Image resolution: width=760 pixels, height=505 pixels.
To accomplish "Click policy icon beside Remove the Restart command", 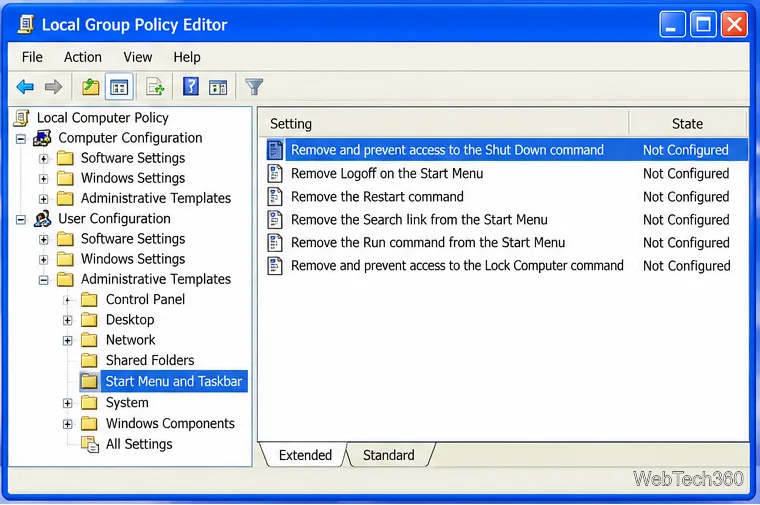I will click(275, 197).
